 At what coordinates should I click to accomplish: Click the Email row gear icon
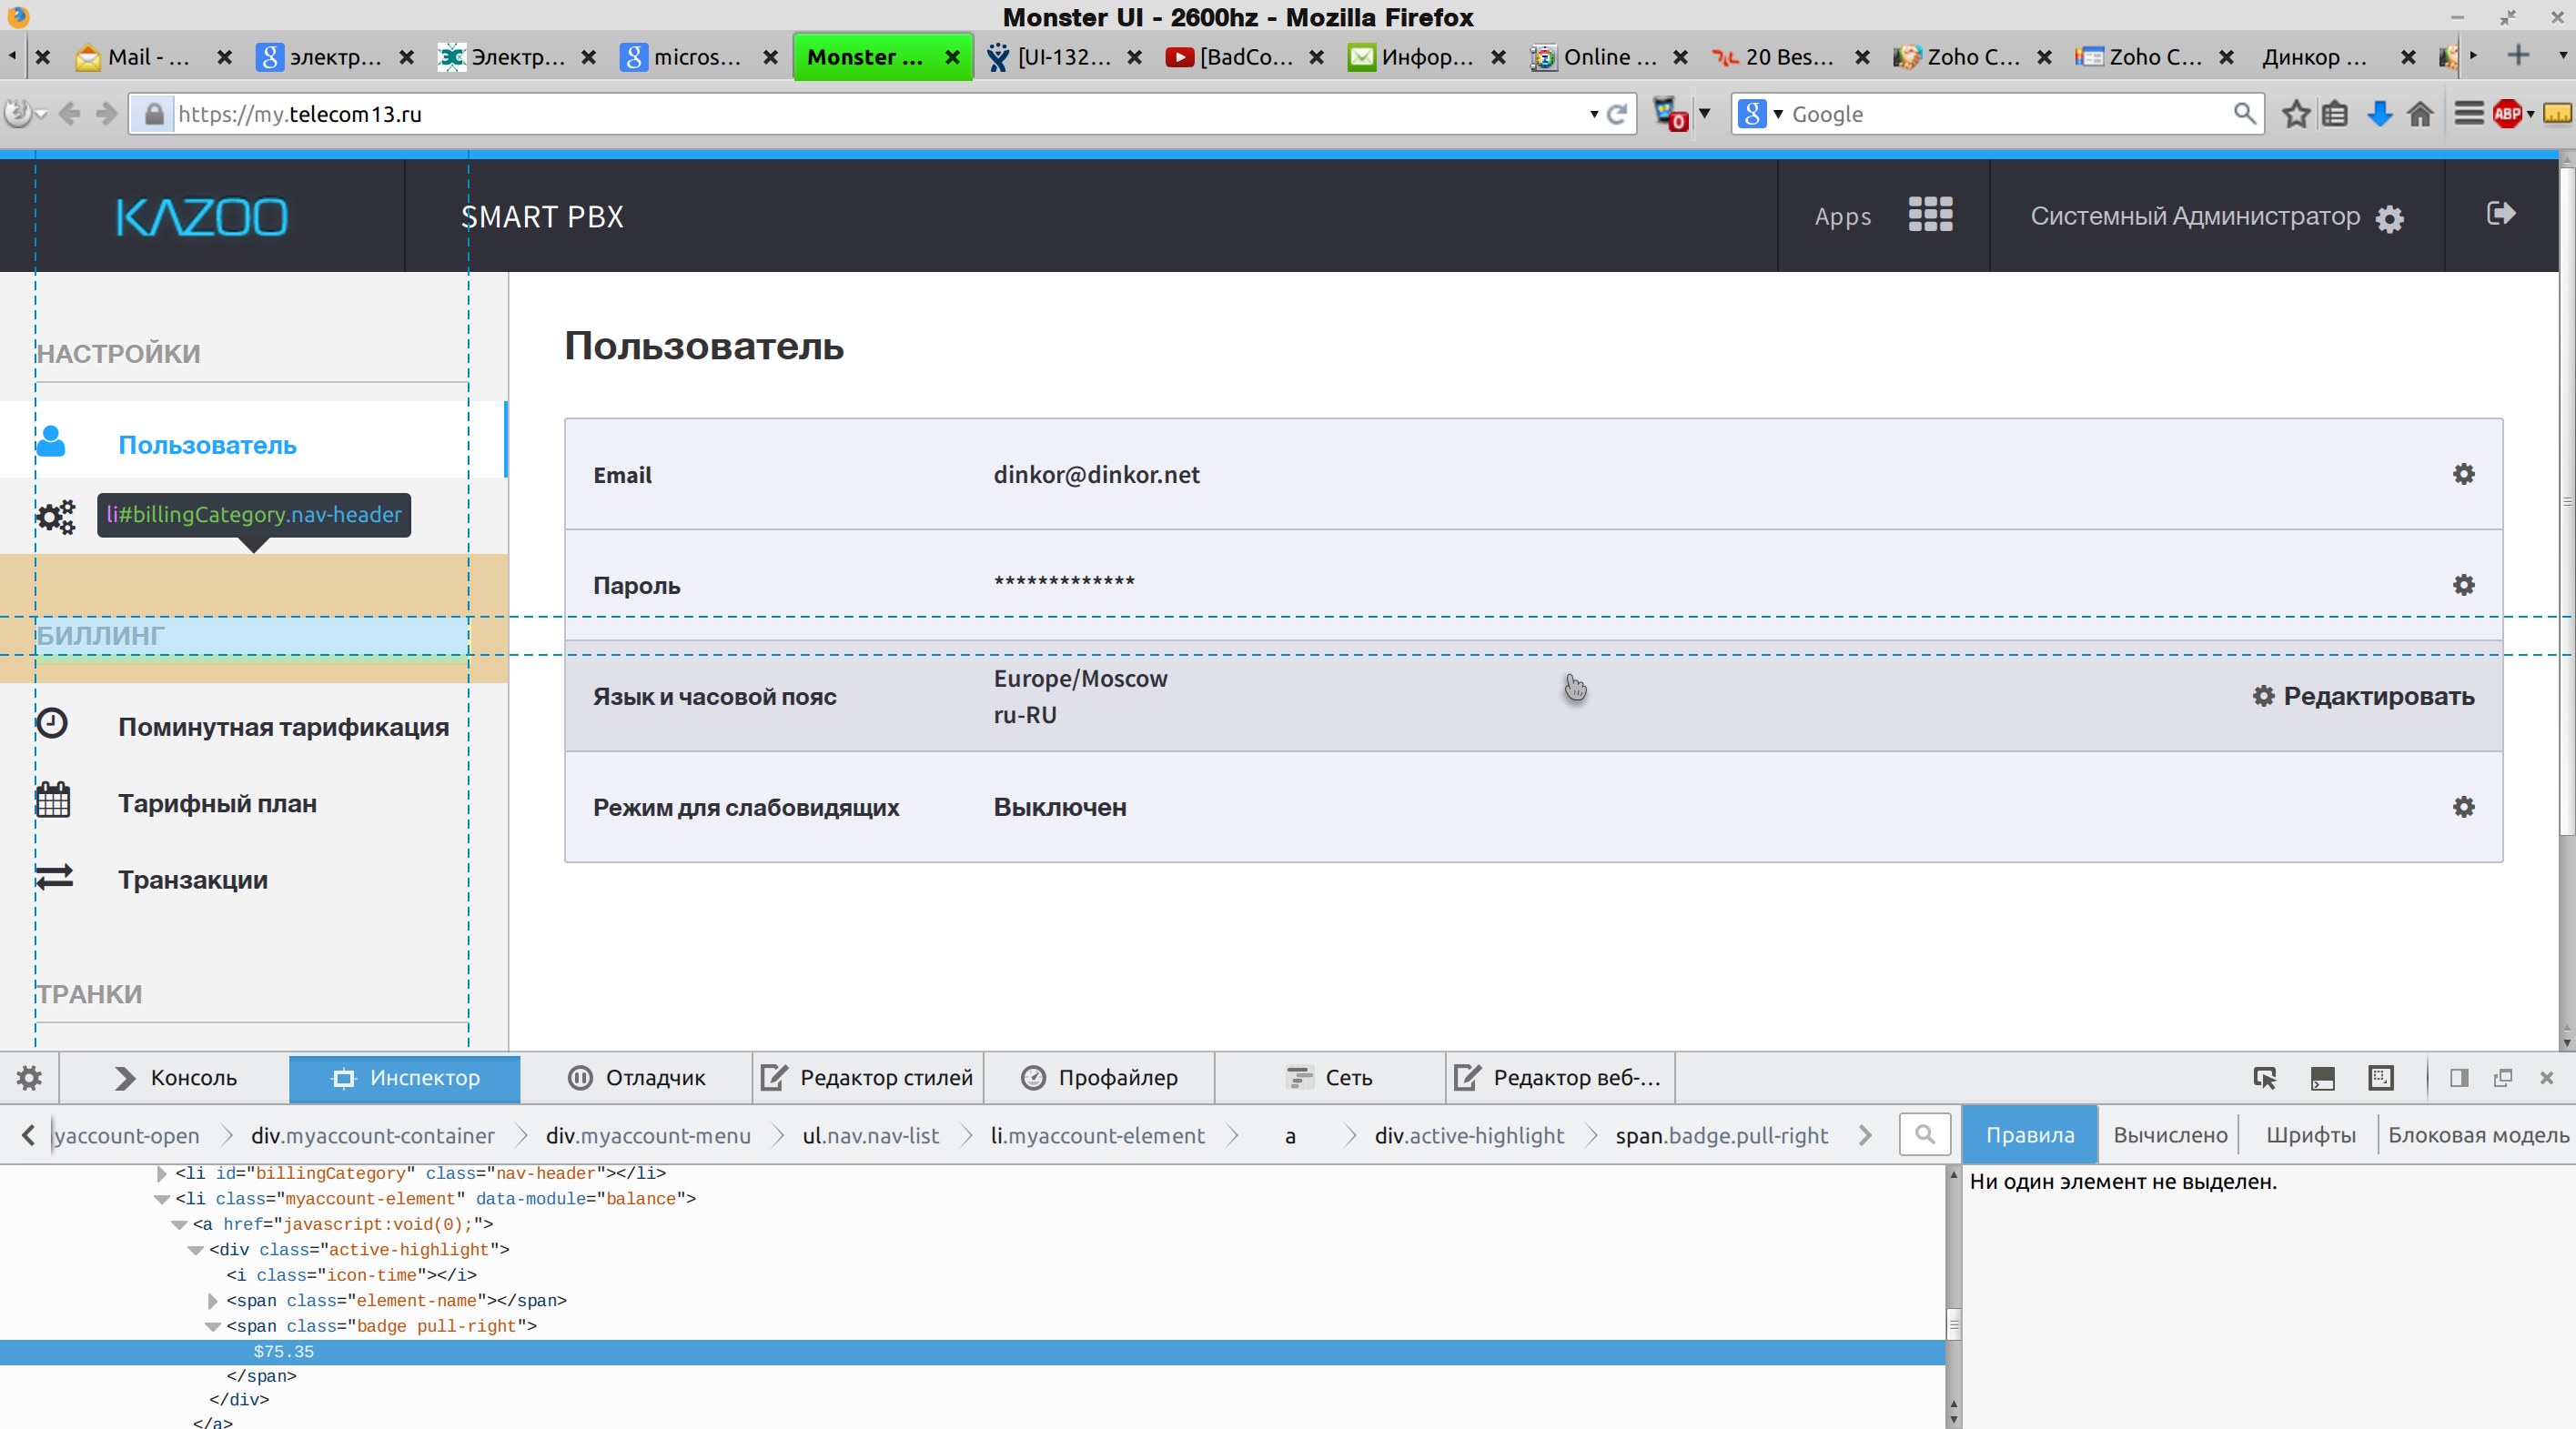[x=2463, y=474]
